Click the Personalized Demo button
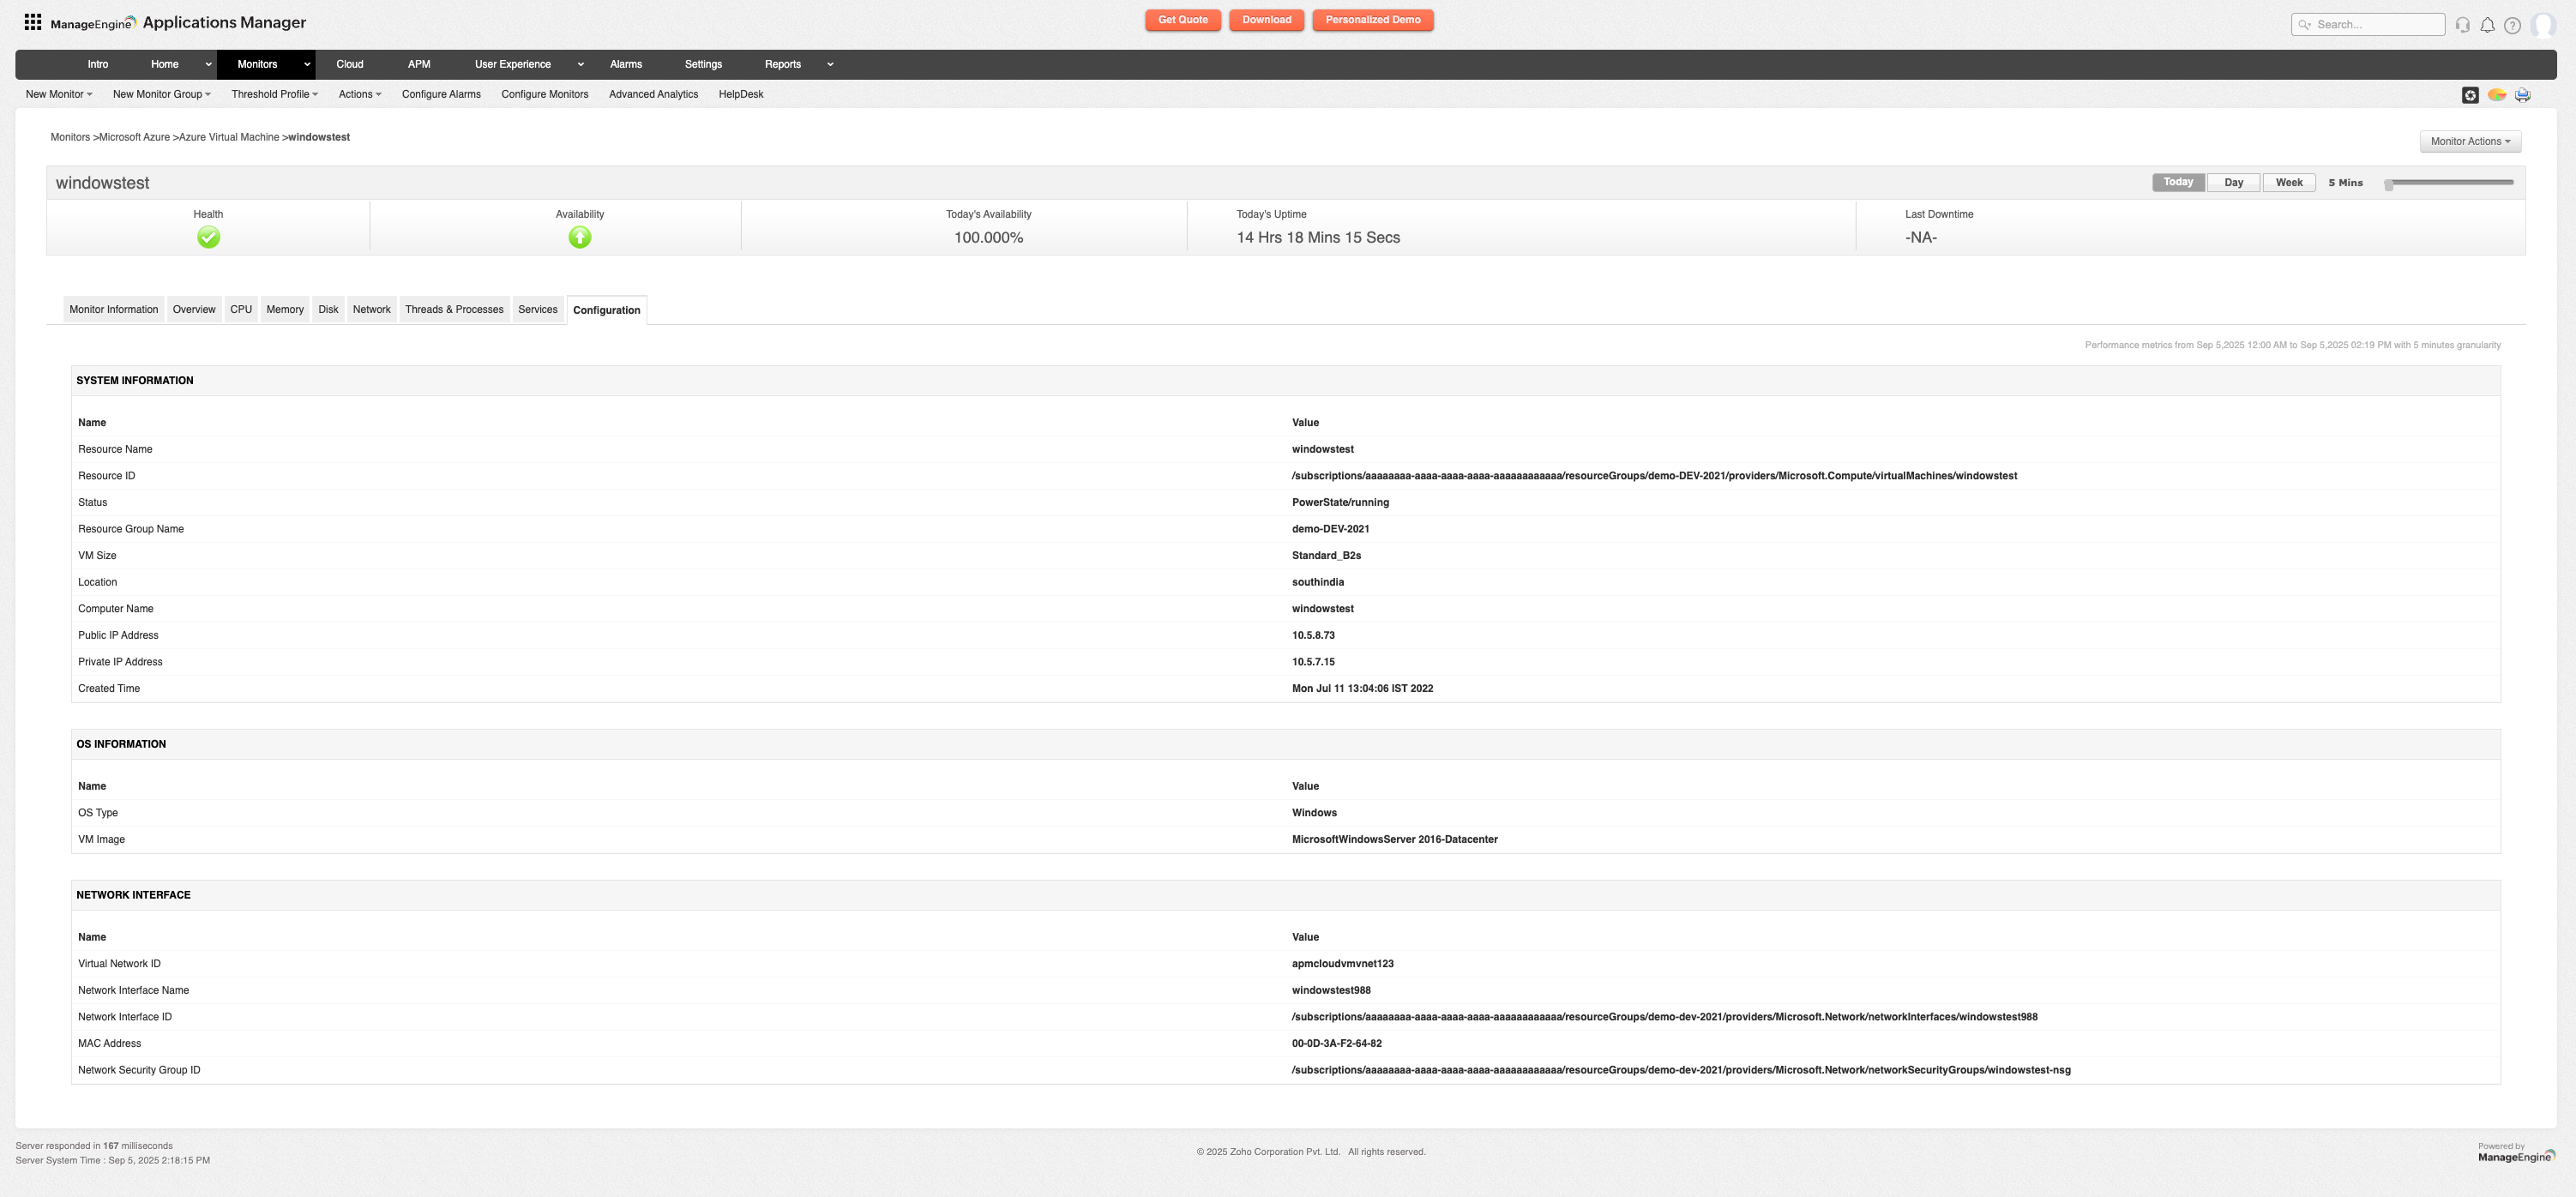This screenshot has height=1197, width=2576. [x=1373, y=19]
